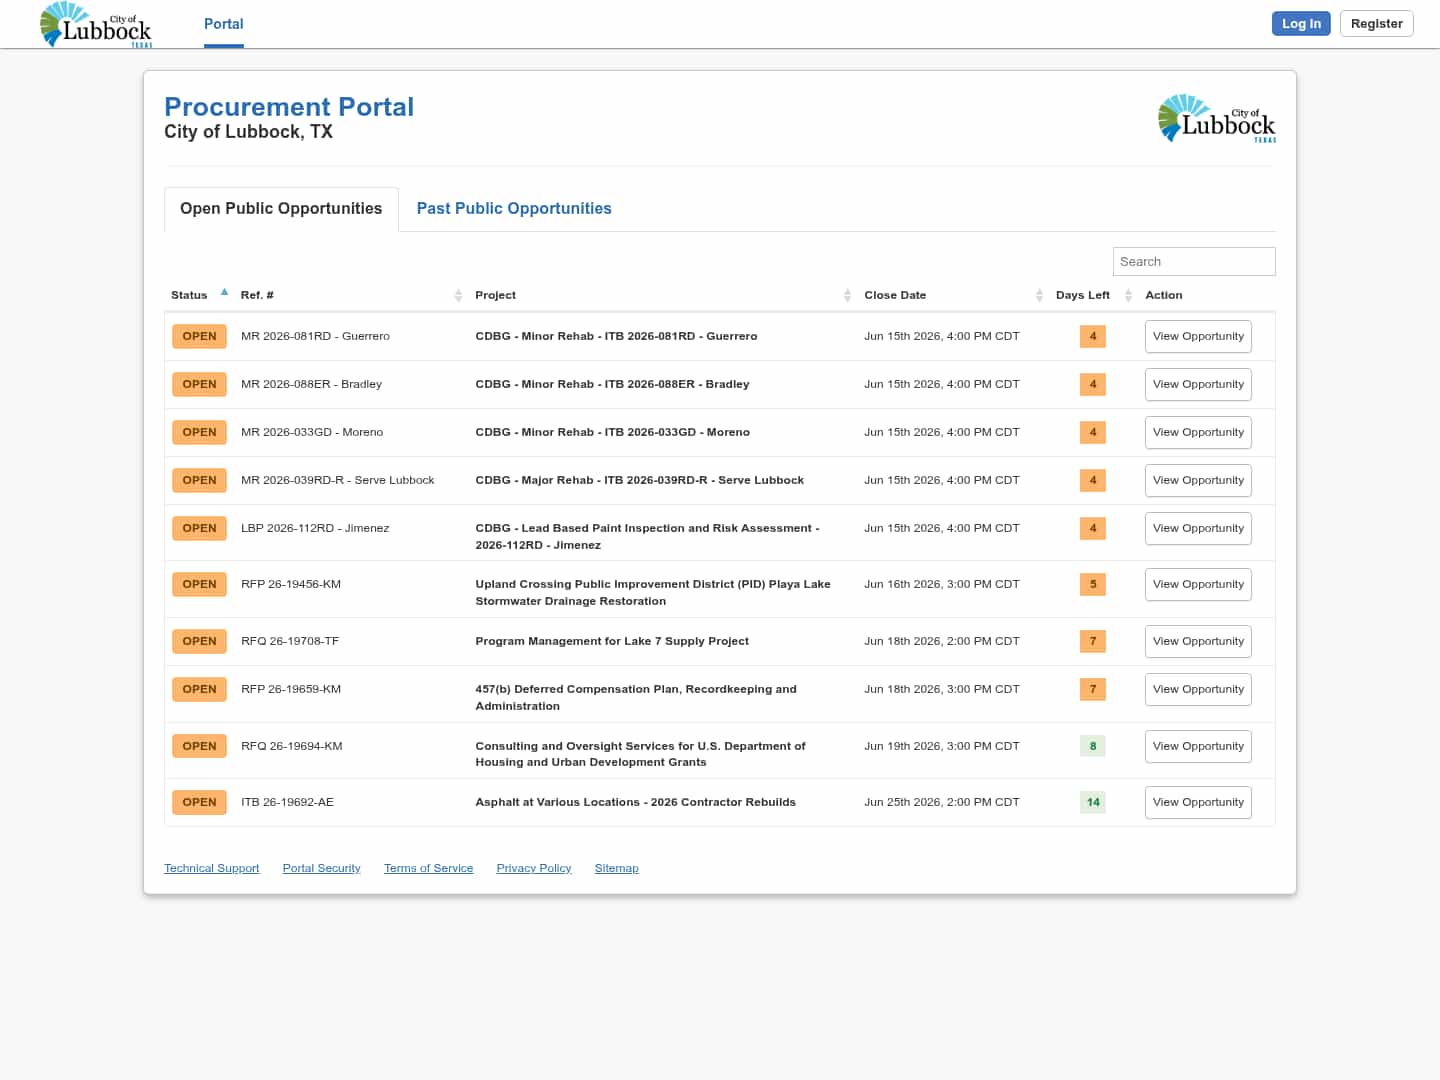View Opportunity for MR 2026-081RD Guerrero
The height and width of the screenshot is (1080, 1440).
pyautogui.click(x=1198, y=337)
